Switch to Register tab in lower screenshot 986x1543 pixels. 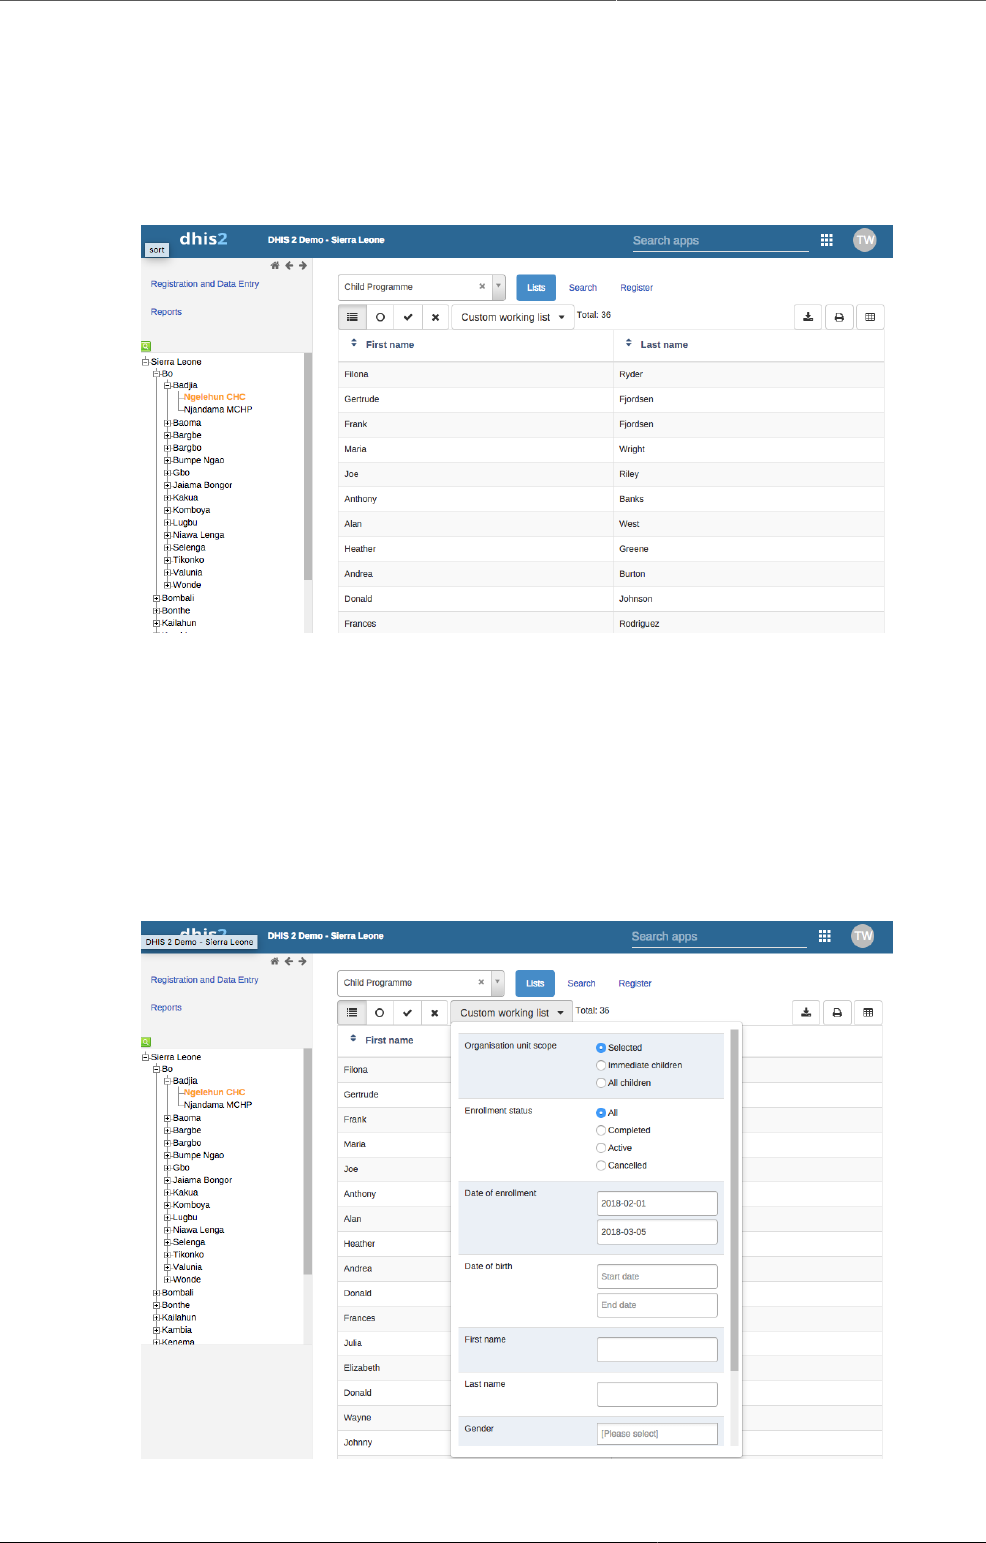[635, 984]
